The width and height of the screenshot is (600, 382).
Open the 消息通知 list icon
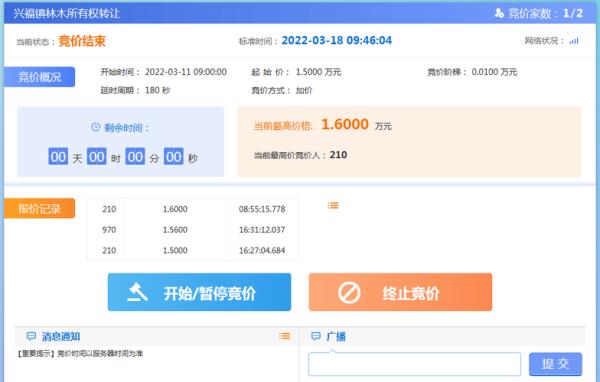(285, 336)
